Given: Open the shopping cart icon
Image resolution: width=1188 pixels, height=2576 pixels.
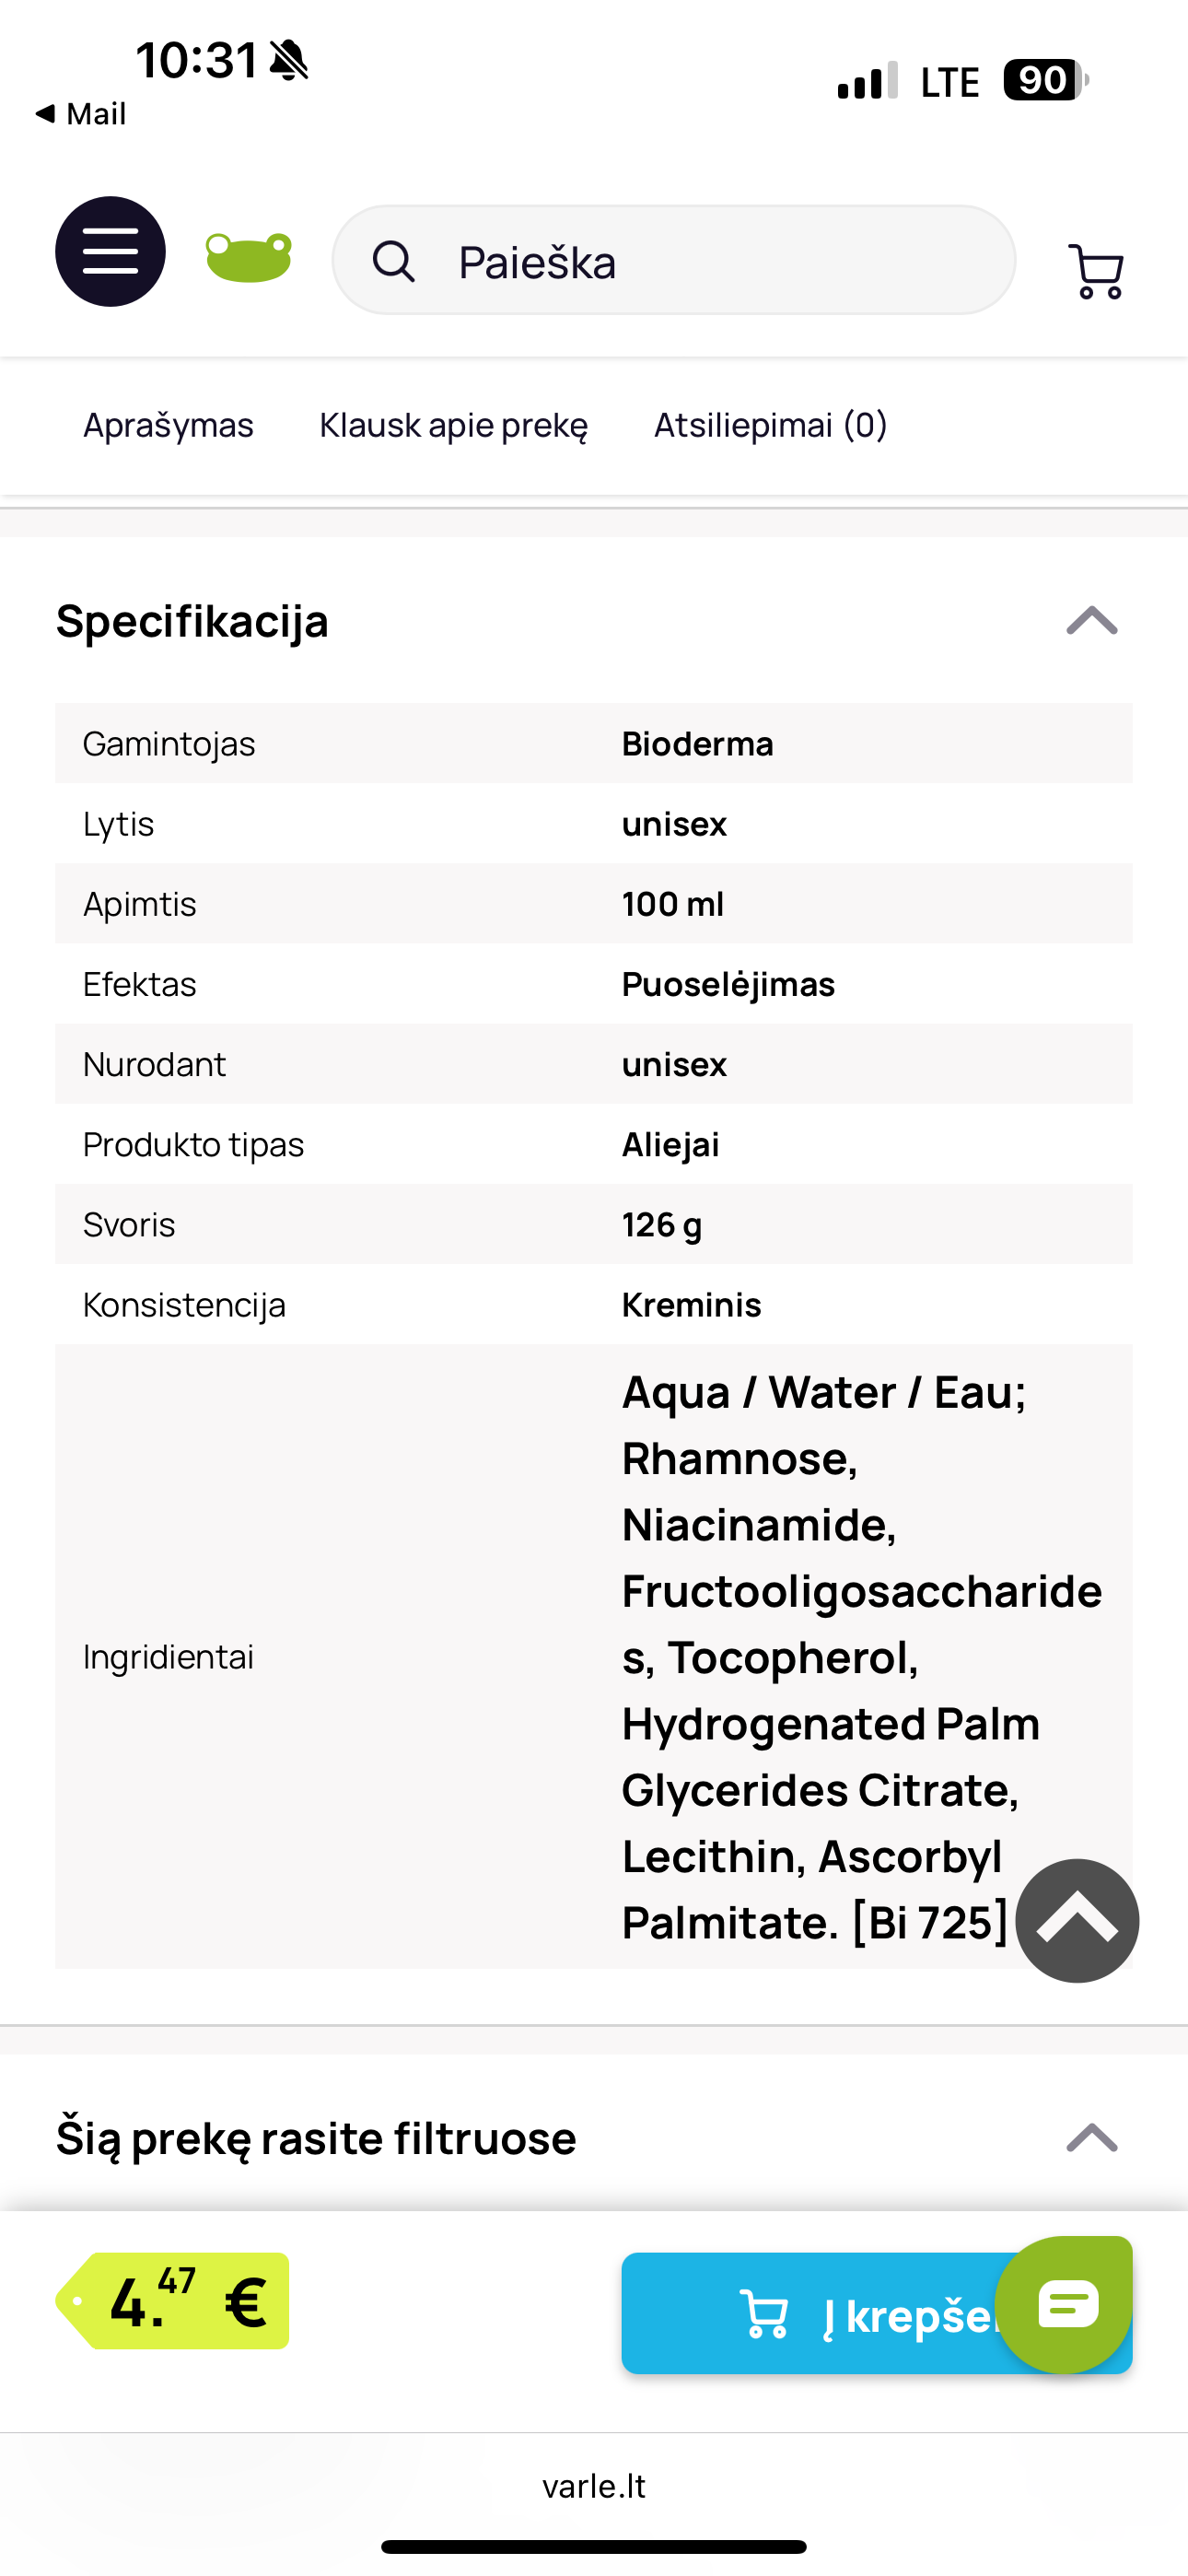Looking at the screenshot, I should point(1097,271).
